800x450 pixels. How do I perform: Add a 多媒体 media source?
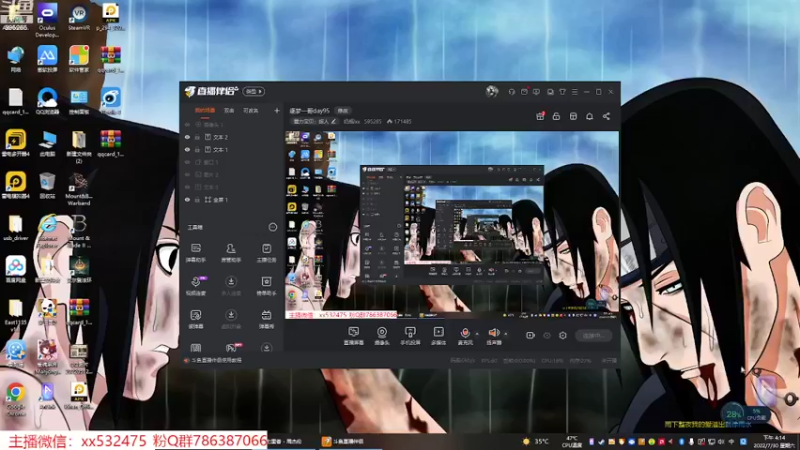[438, 336]
